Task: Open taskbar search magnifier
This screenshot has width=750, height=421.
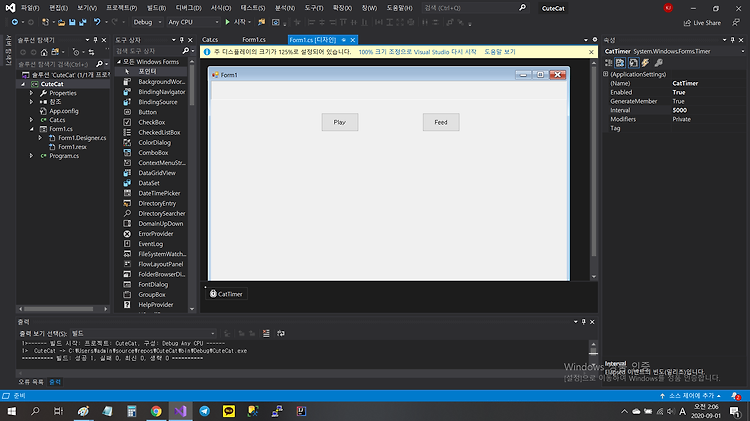Action: (x=35, y=411)
